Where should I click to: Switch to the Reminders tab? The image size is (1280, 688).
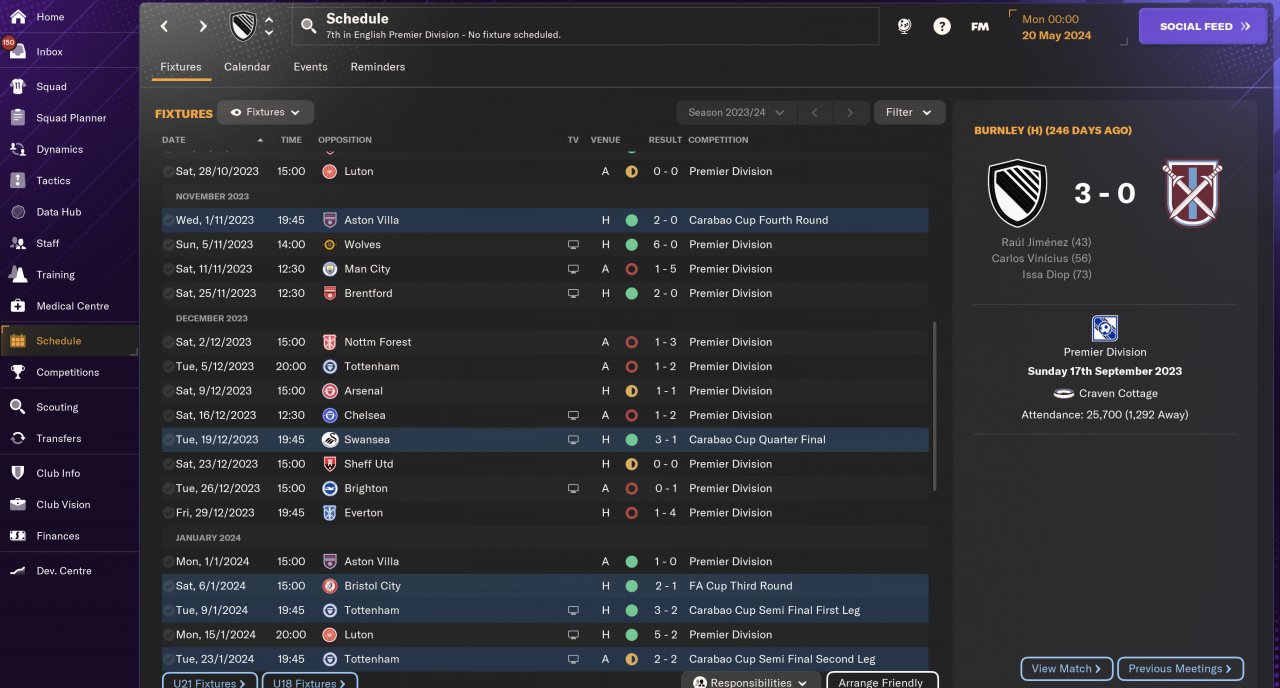click(377, 67)
